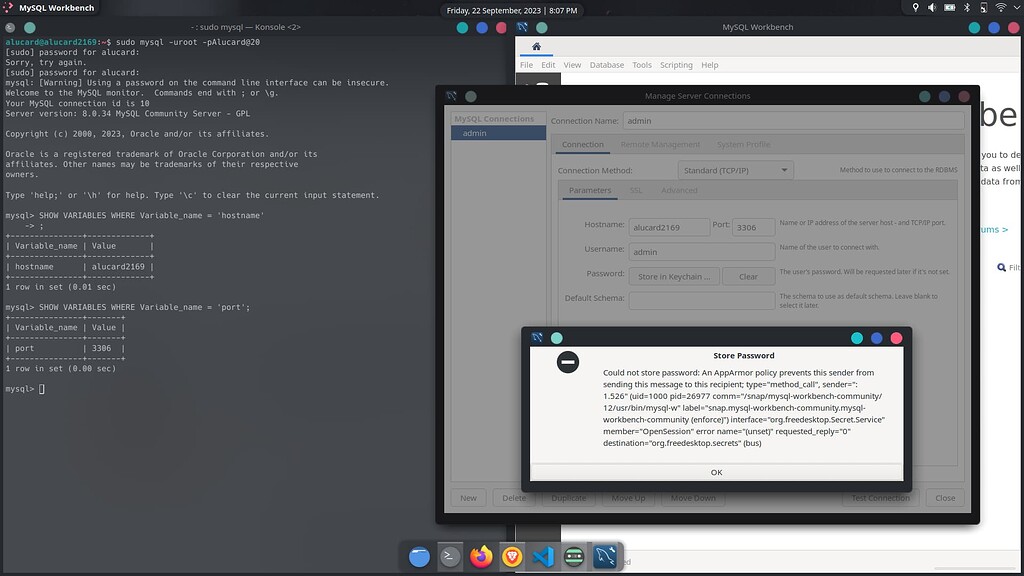Launch Visual Studio Code from the dock

544,558
